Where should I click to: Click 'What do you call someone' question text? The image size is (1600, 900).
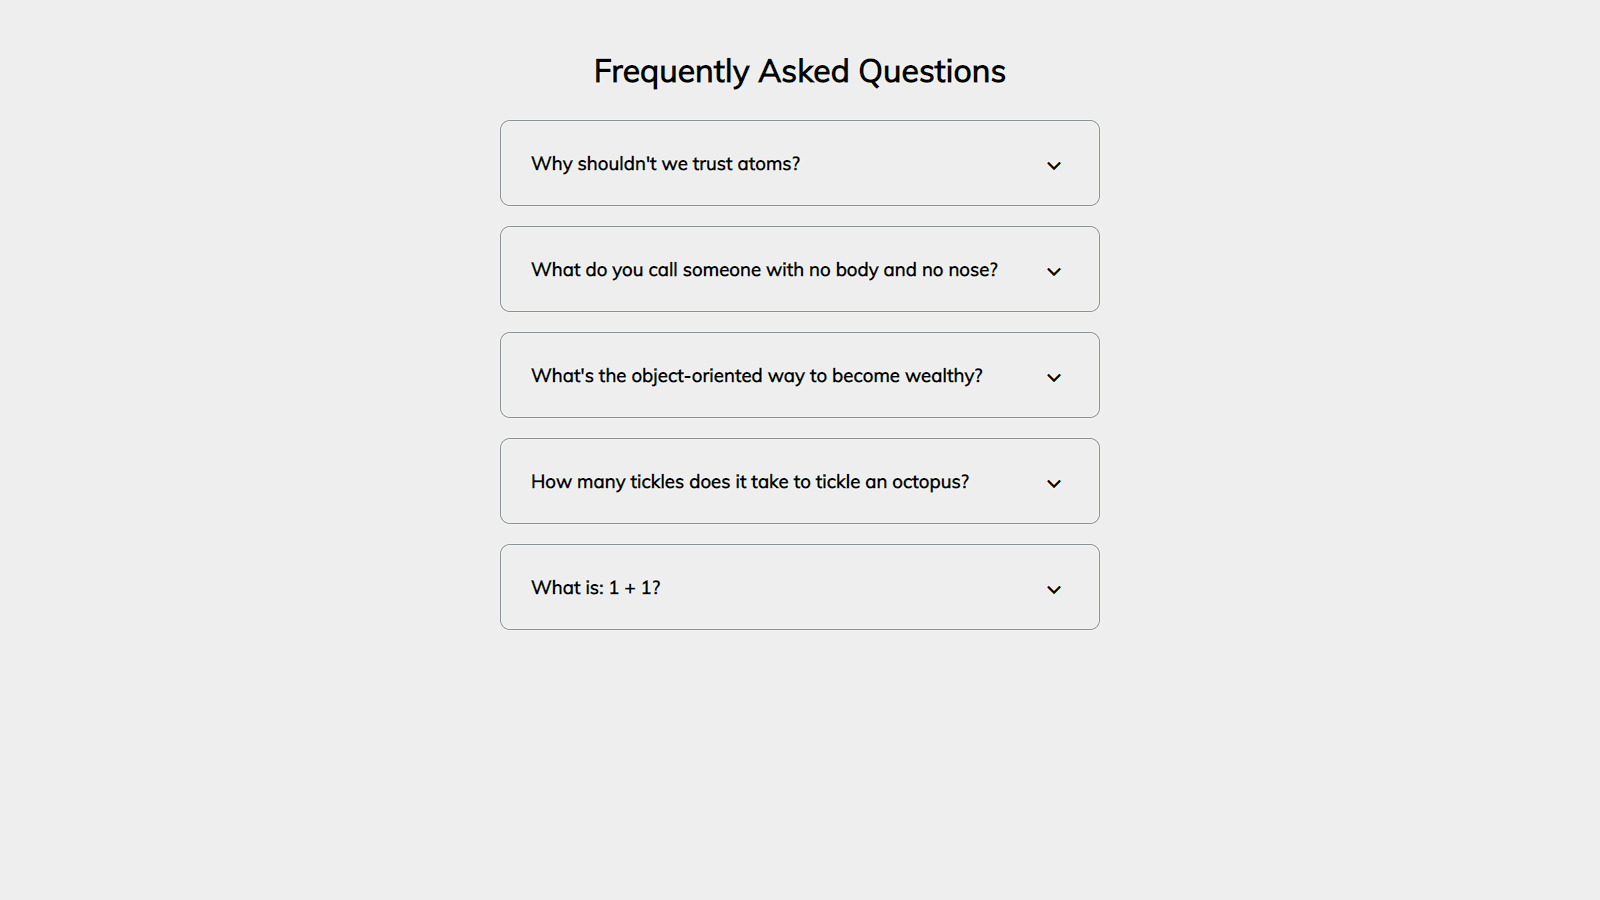pos(764,270)
